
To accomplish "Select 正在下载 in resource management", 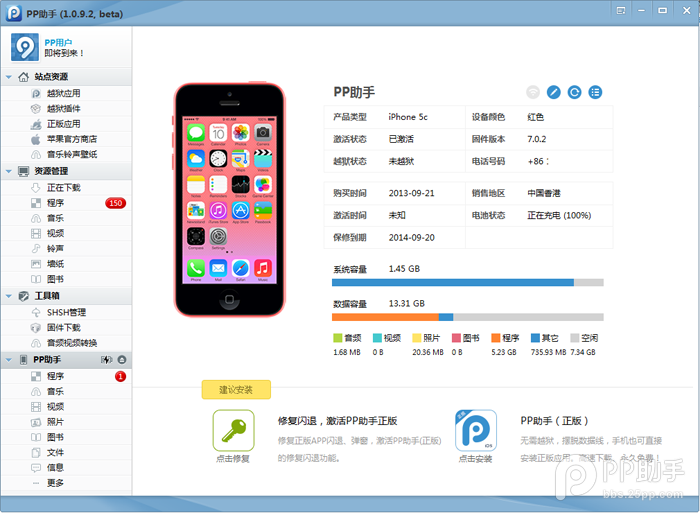I will 64,187.
